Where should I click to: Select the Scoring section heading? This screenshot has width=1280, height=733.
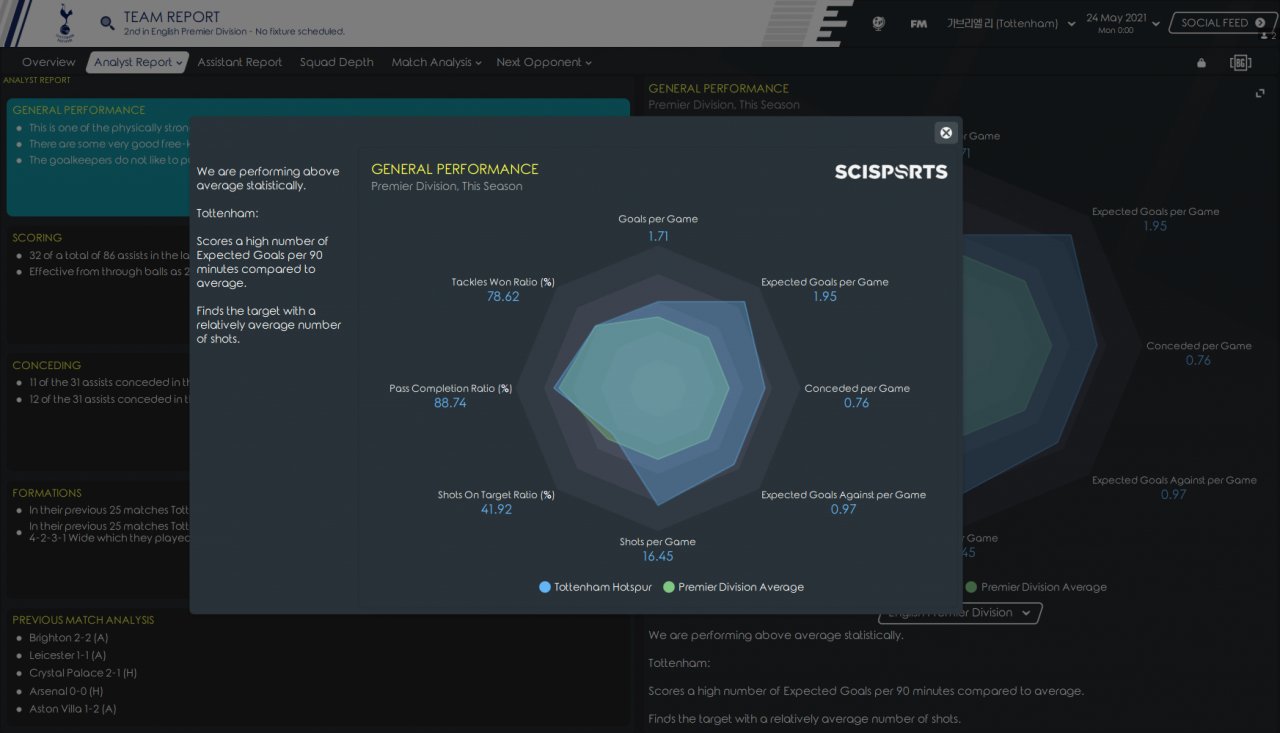tap(37, 238)
